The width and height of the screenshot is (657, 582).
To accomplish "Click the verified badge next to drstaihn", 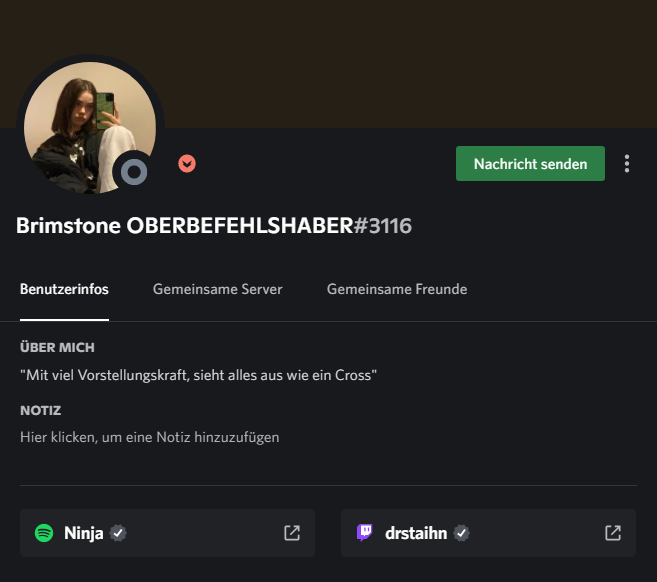I will click(461, 533).
